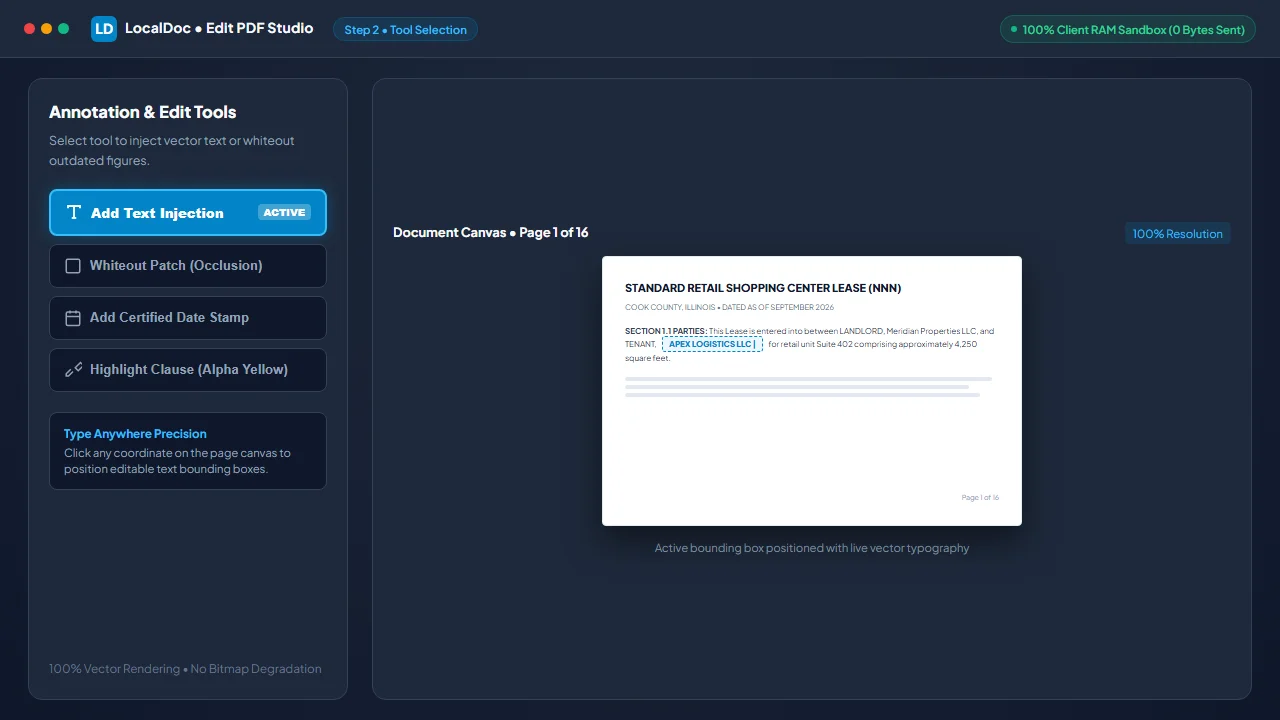The width and height of the screenshot is (1280, 720).
Task: Click "Document Canvas • Page 1 of 16" label
Action: pos(491,233)
